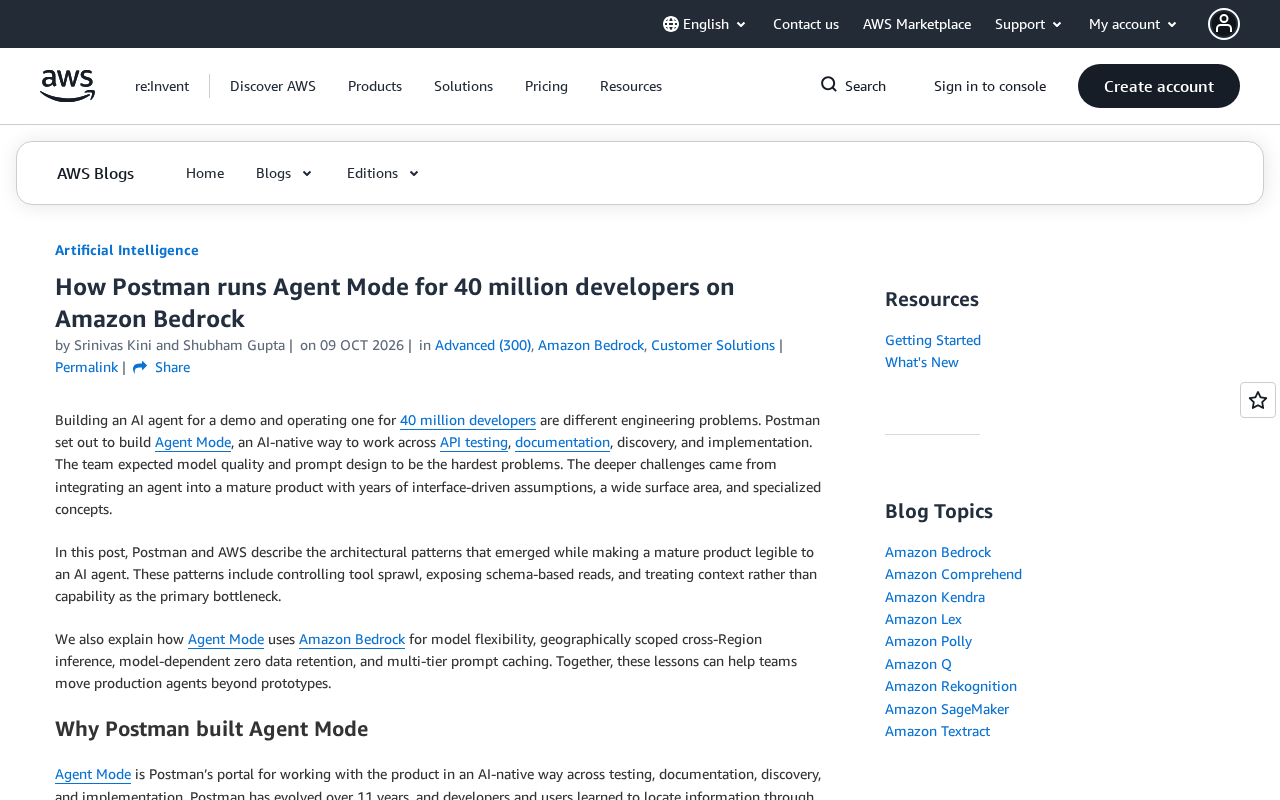Open Customer Solutions category link
Viewport: 1280px width, 800px height.
(x=713, y=345)
